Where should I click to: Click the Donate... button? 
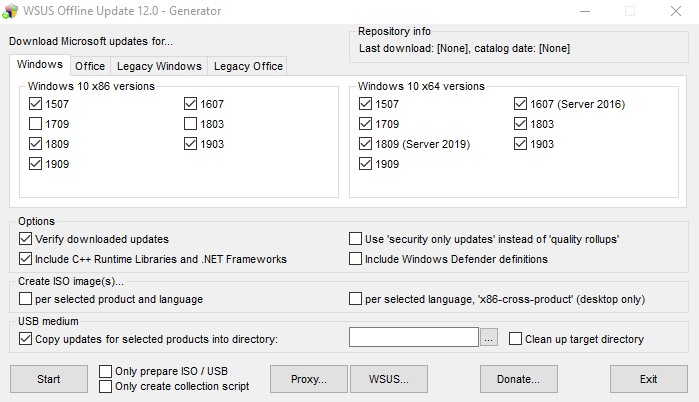(518, 379)
